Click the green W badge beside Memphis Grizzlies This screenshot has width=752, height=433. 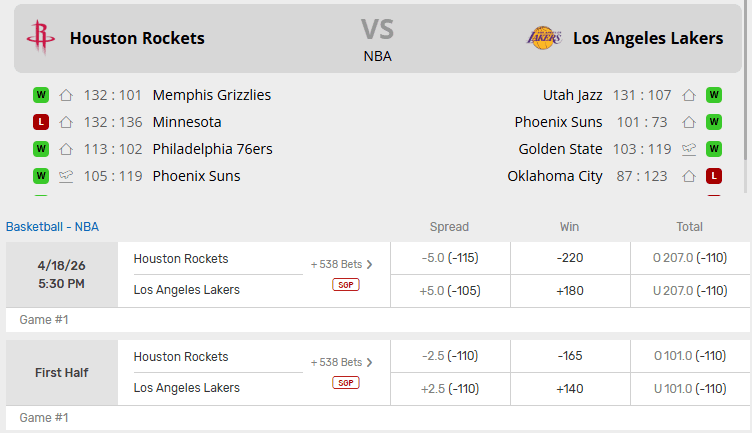point(41,96)
